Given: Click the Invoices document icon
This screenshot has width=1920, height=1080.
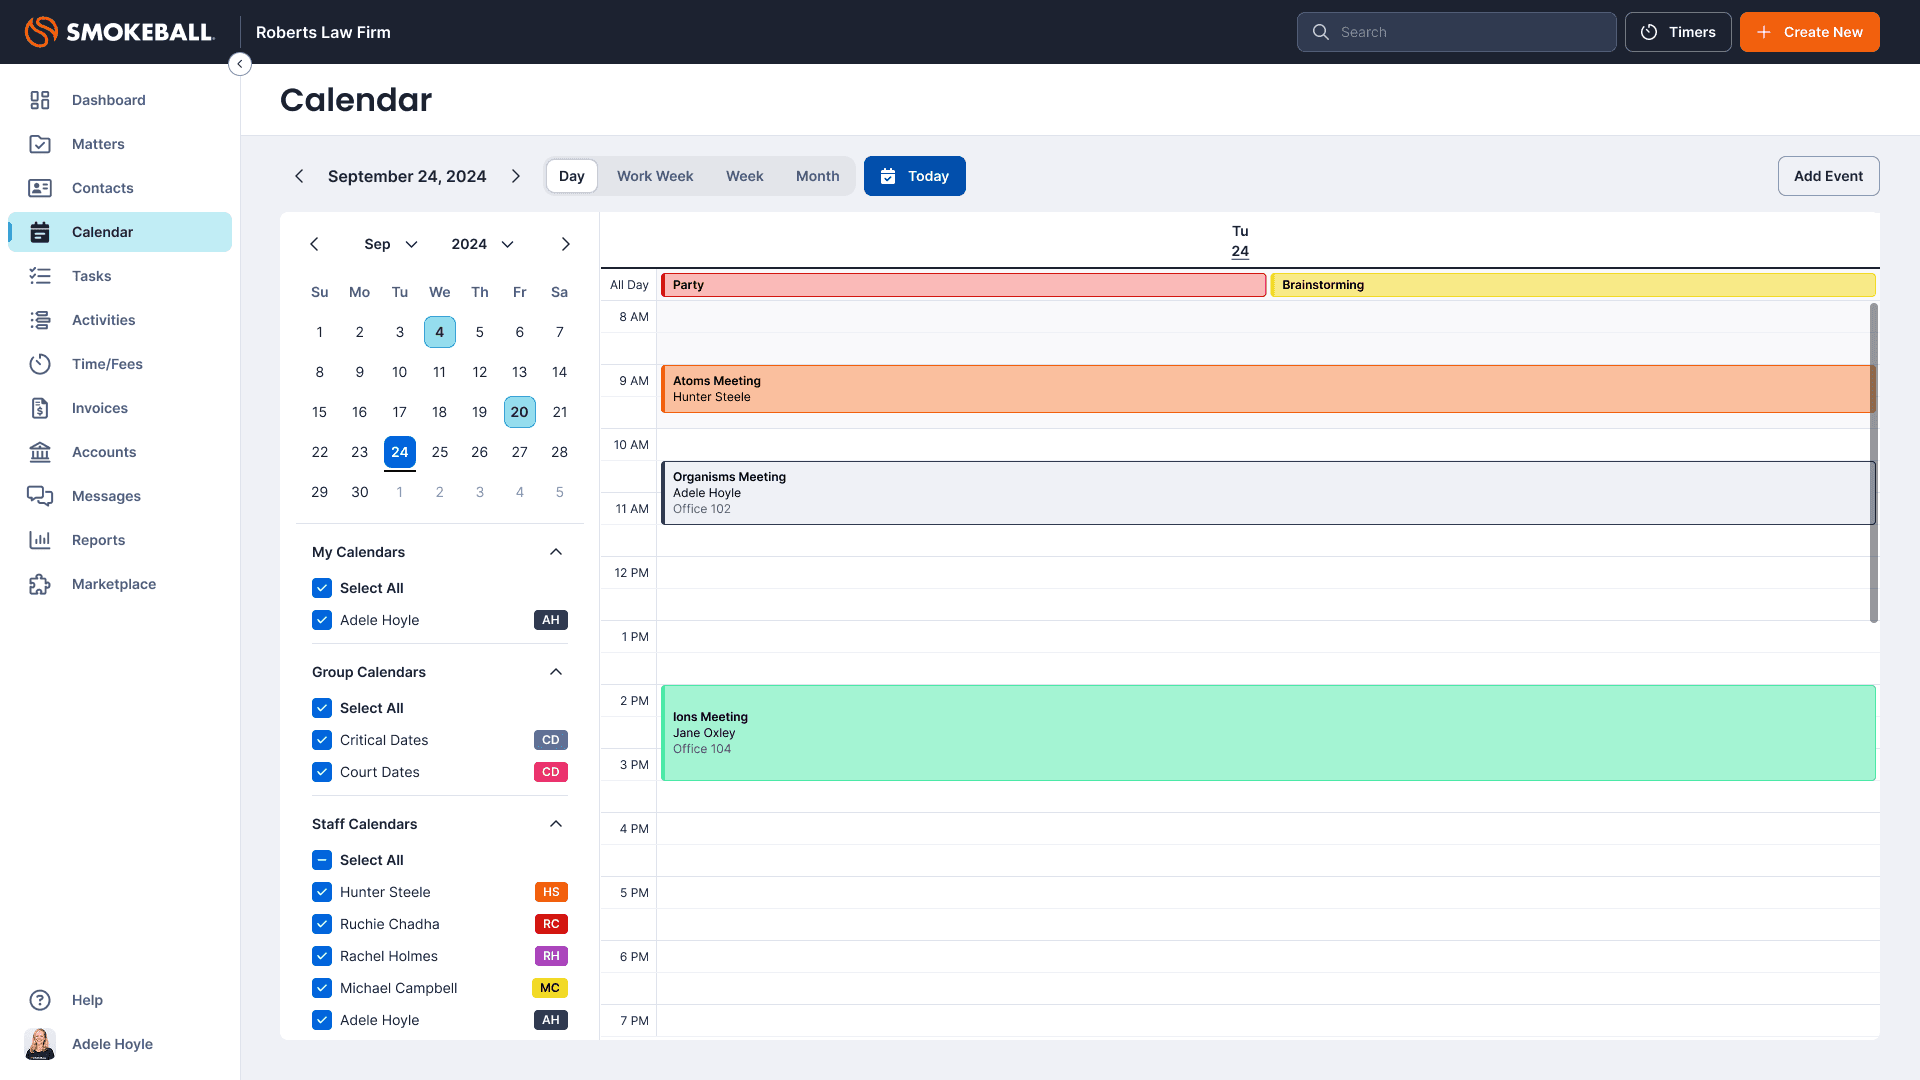Looking at the screenshot, I should (40, 408).
